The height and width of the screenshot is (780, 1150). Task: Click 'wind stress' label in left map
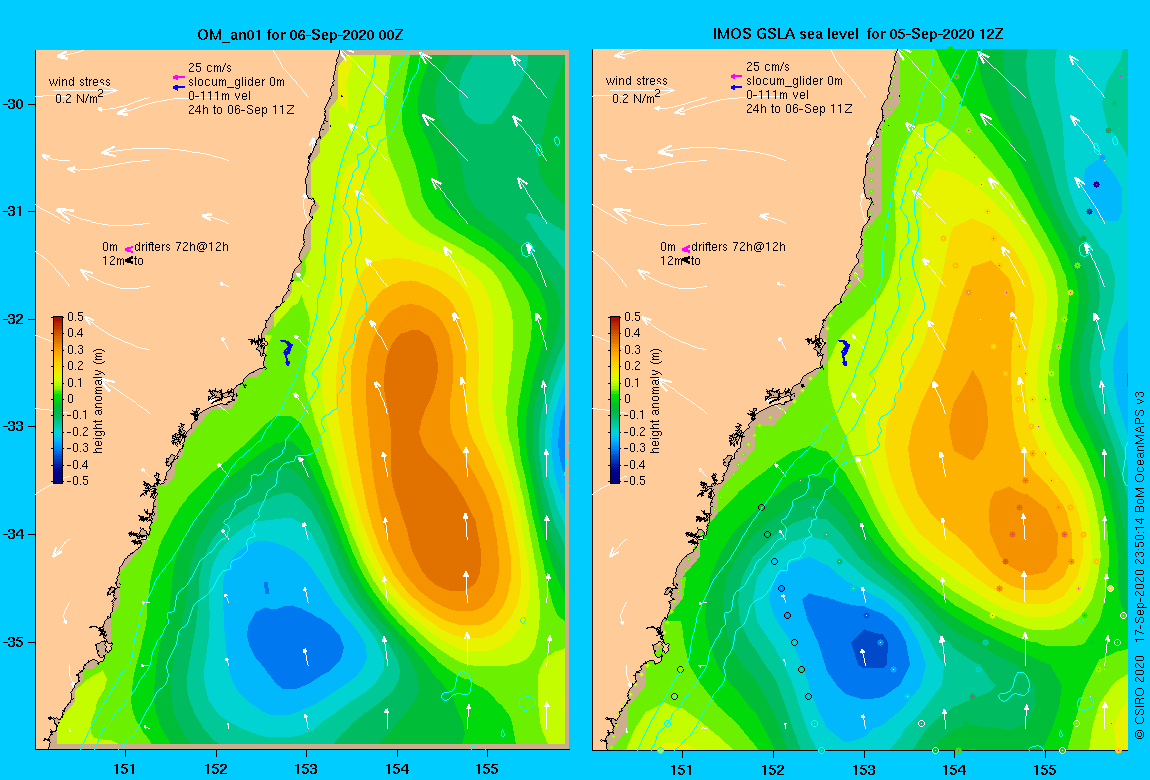tap(80, 81)
